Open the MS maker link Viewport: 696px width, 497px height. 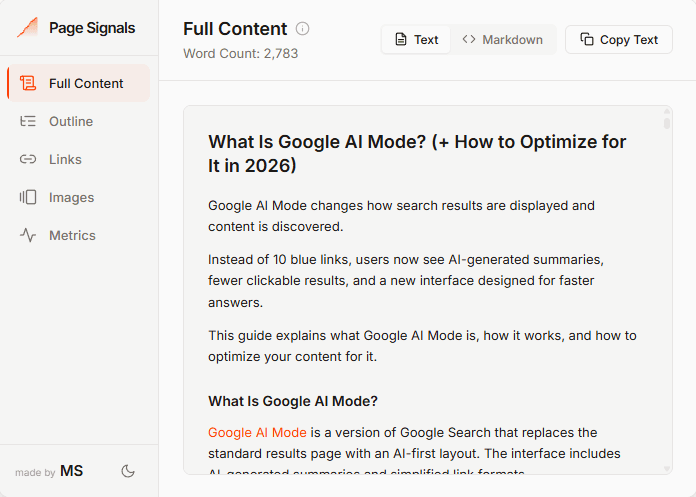click(x=71, y=471)
